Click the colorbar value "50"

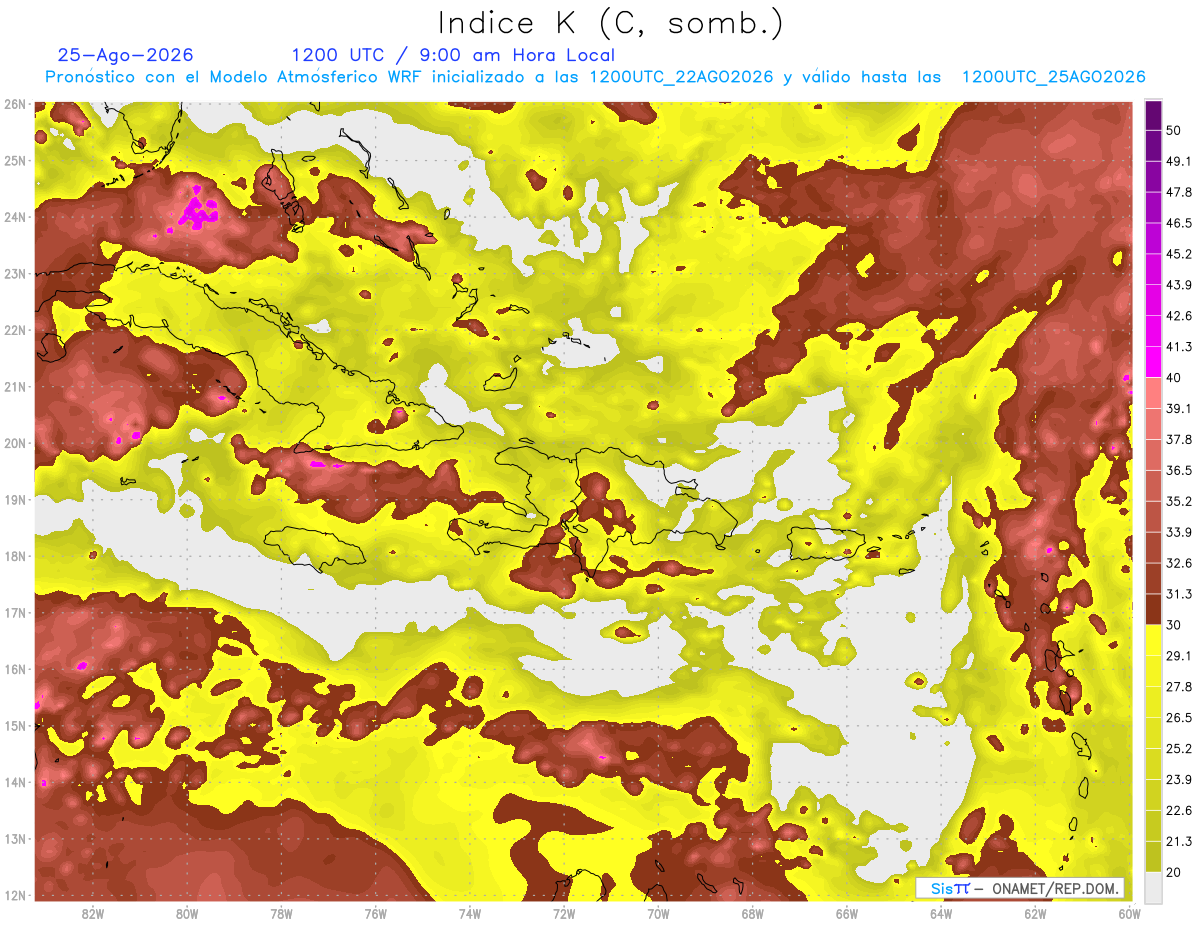coord(1174,130)
